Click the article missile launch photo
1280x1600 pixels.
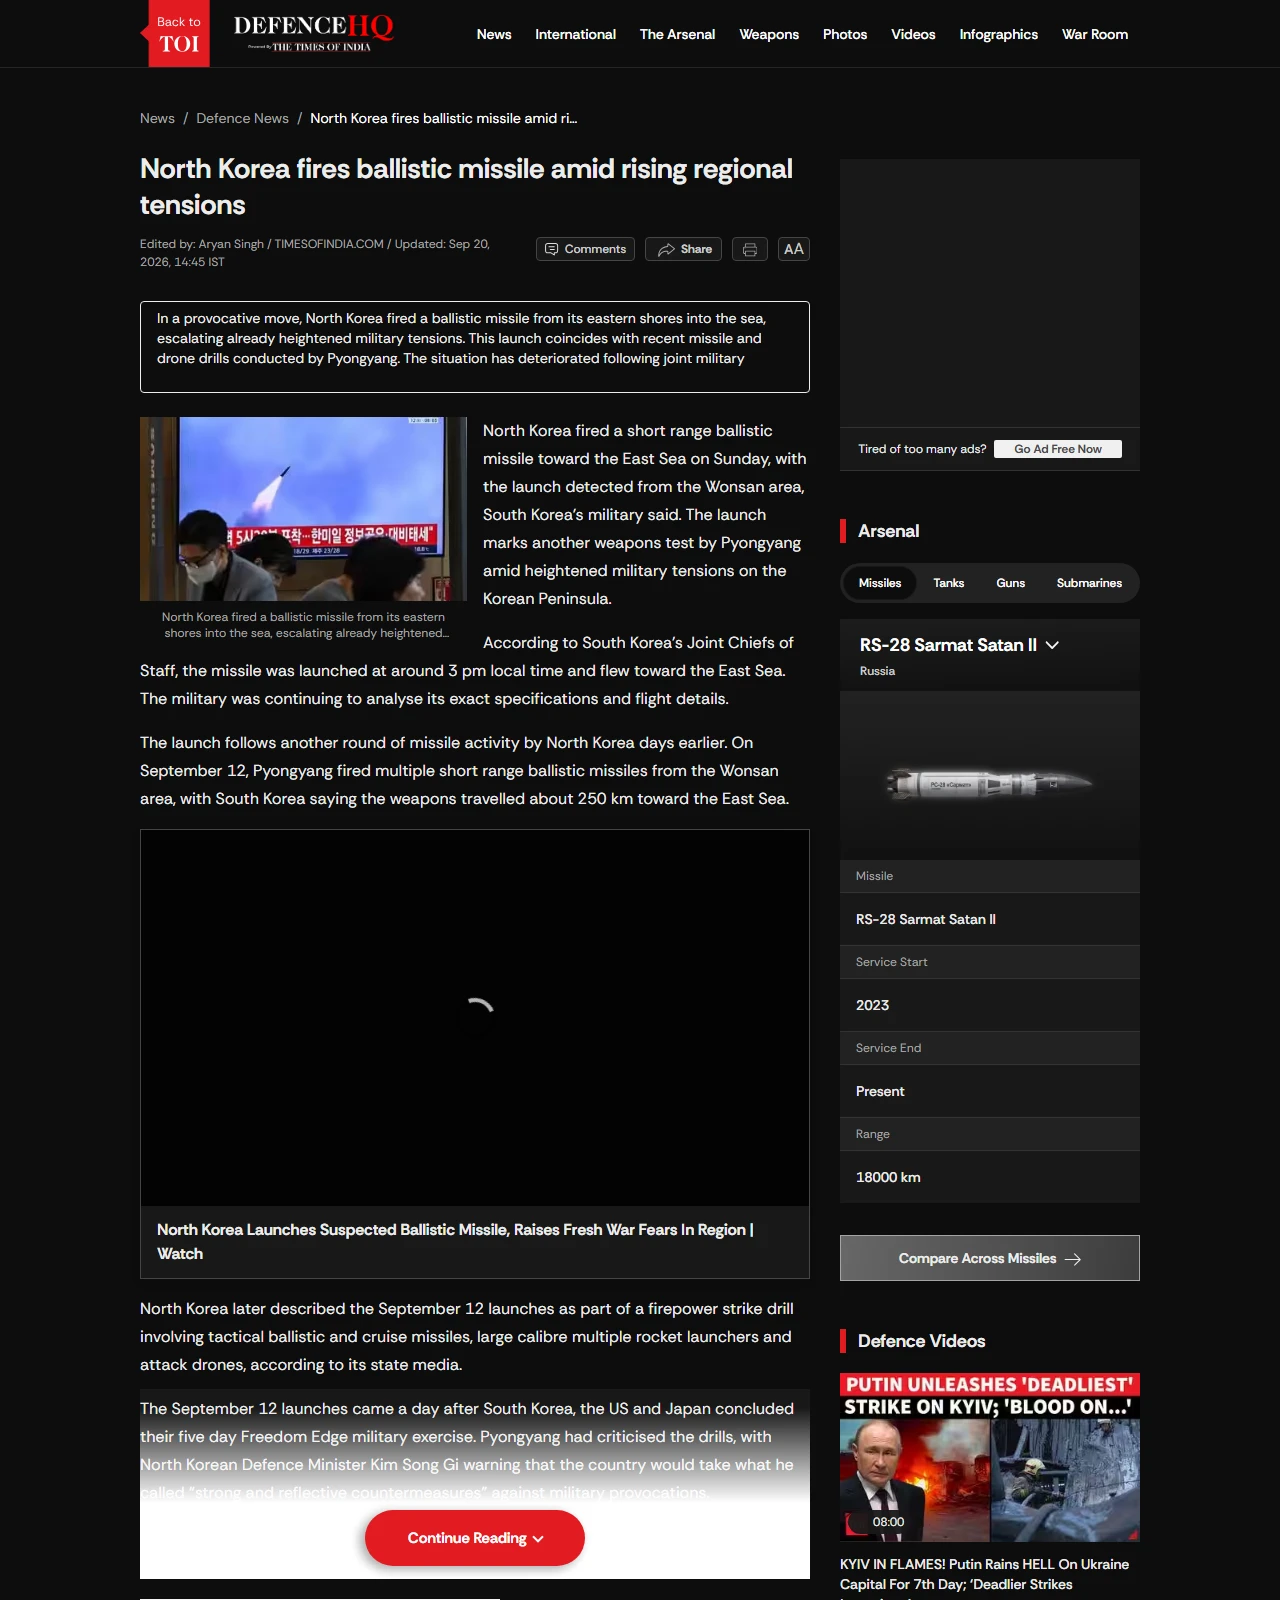[303, 509]
